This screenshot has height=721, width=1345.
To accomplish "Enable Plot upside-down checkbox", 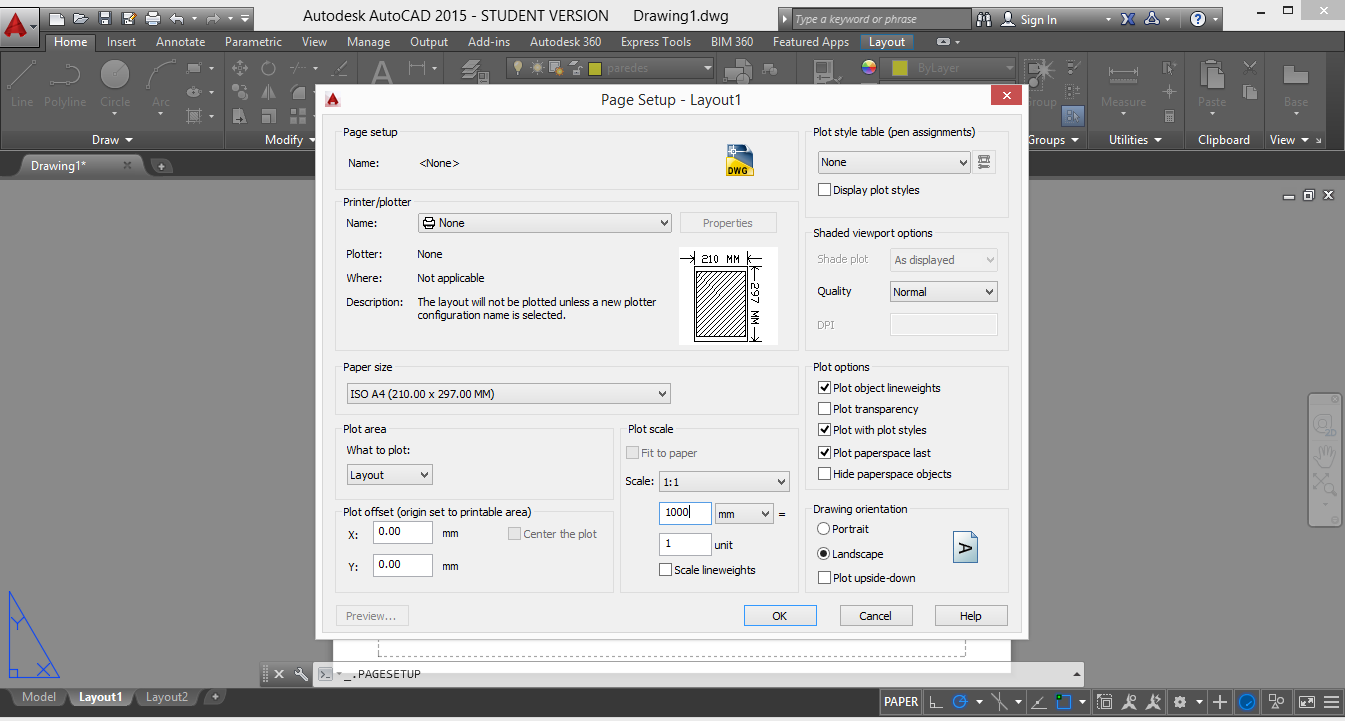I will [825, 578].
